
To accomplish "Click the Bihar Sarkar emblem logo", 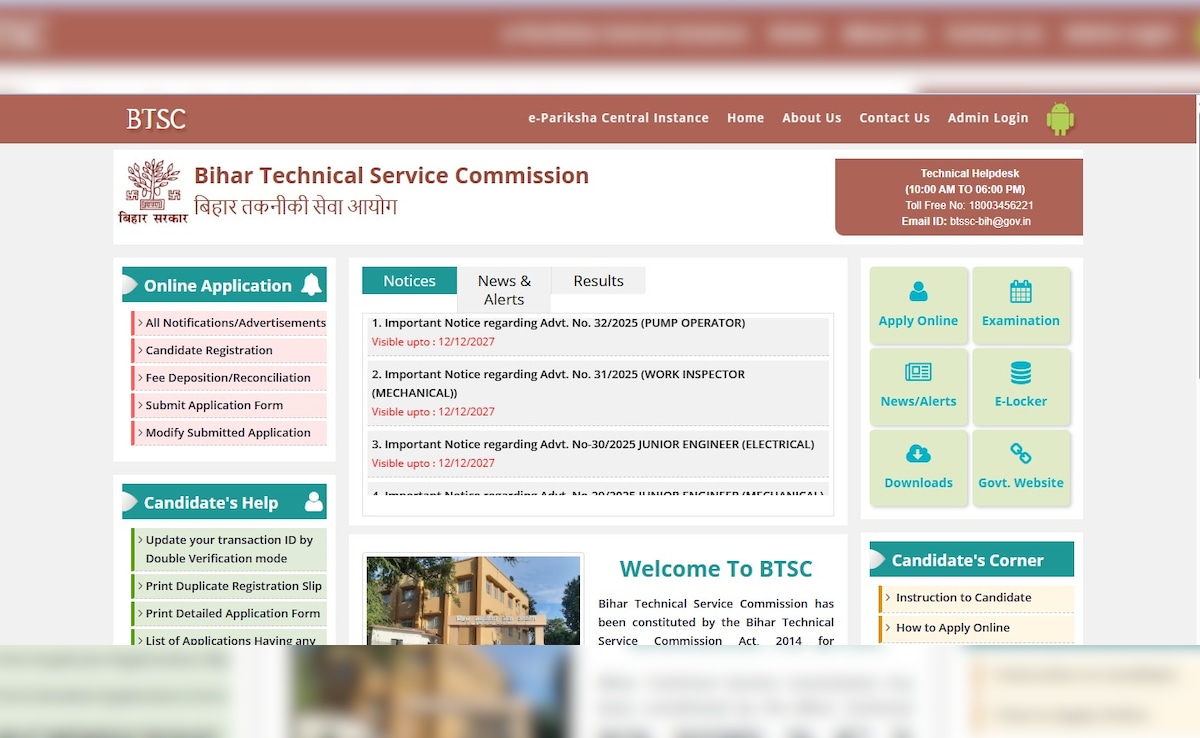I will 153,190.
